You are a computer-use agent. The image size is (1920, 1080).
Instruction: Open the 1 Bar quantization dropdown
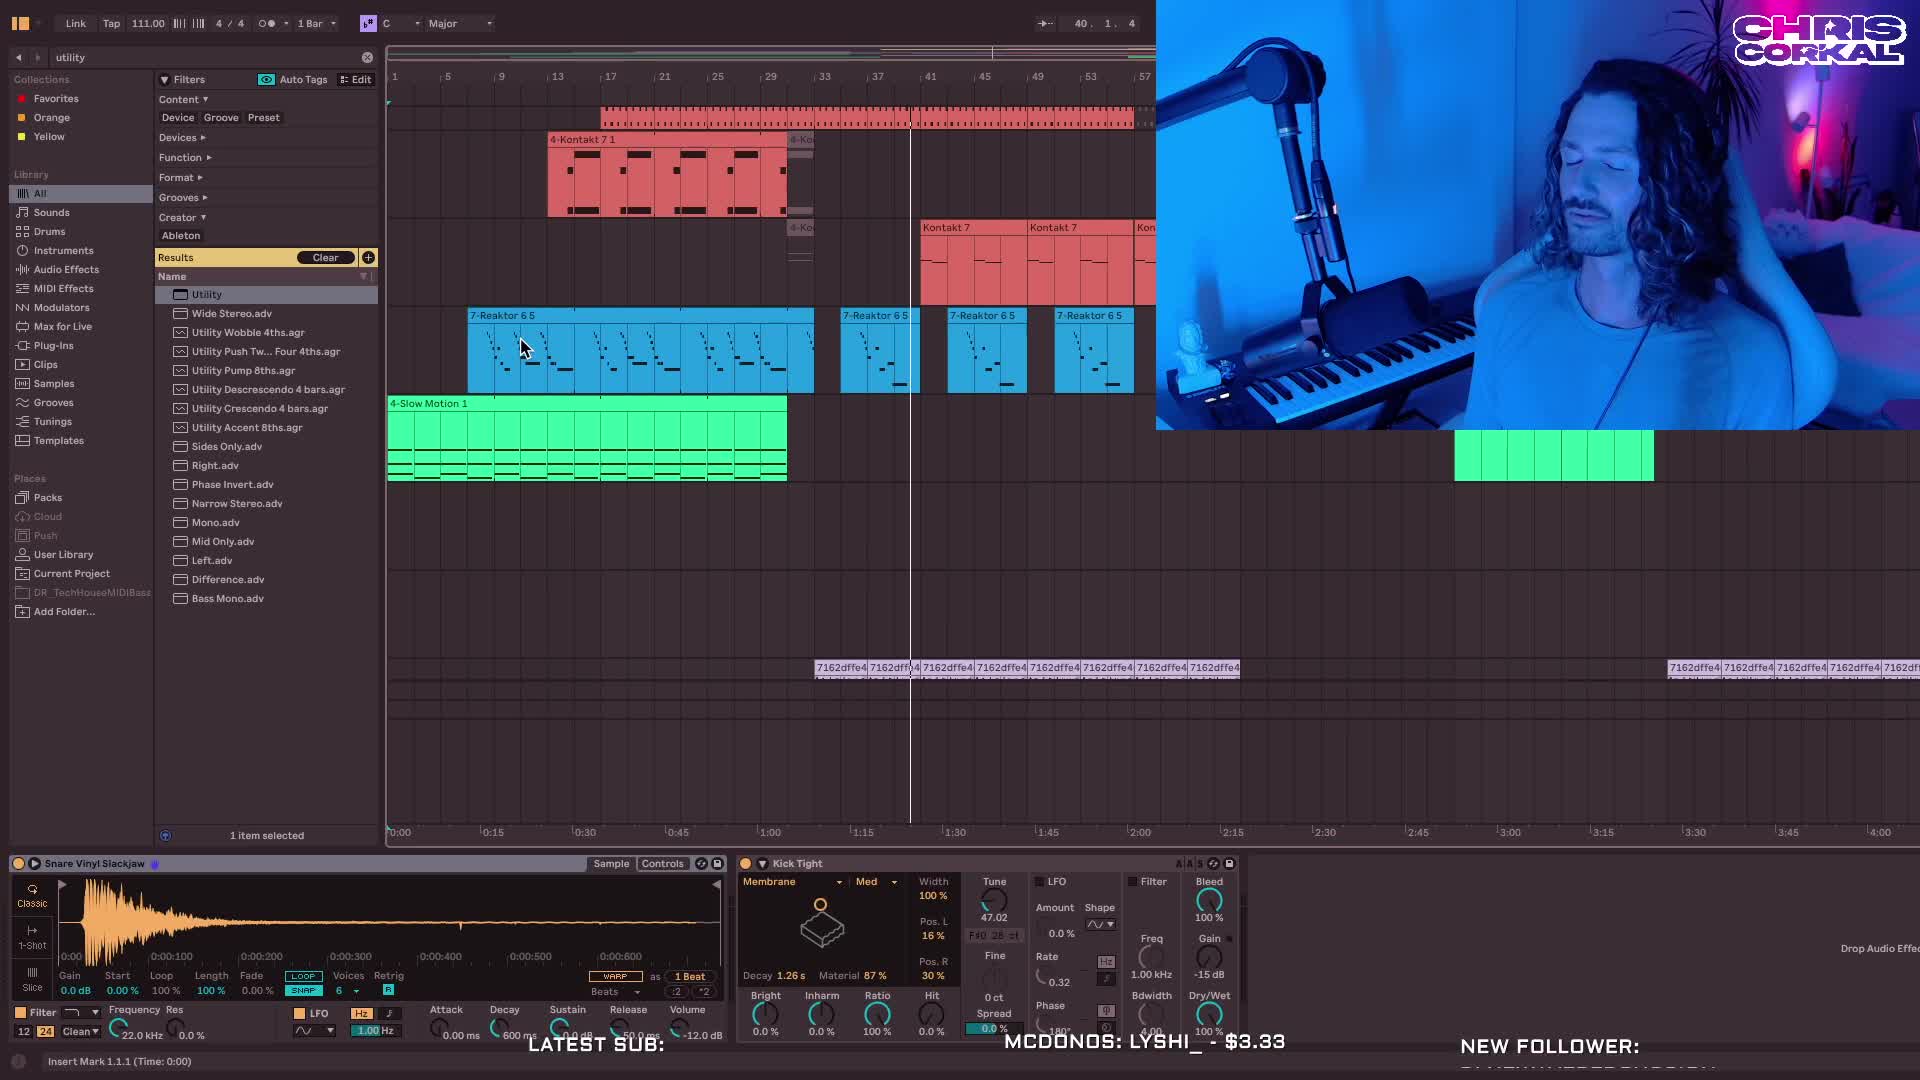coord(316,23)
